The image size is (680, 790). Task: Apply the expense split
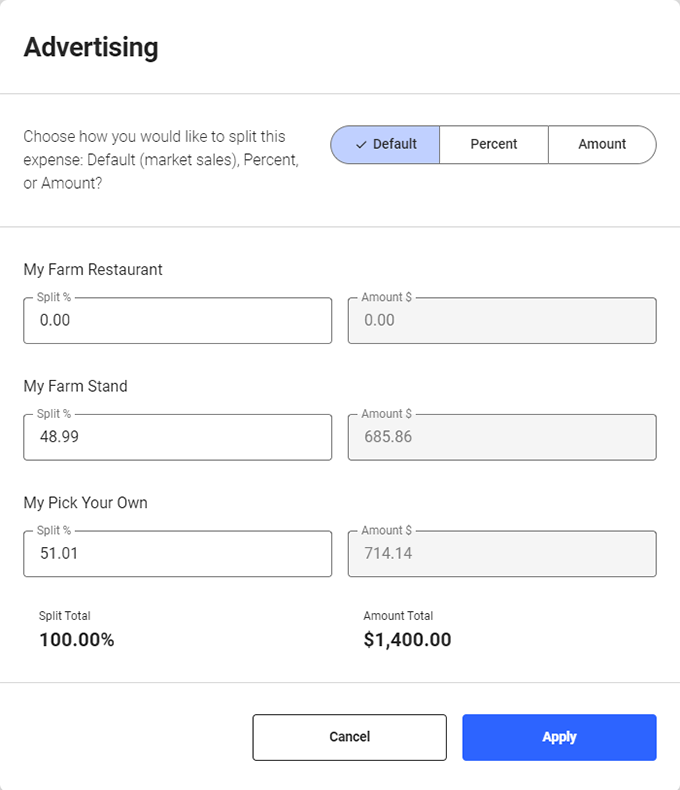tap(559, 737)
